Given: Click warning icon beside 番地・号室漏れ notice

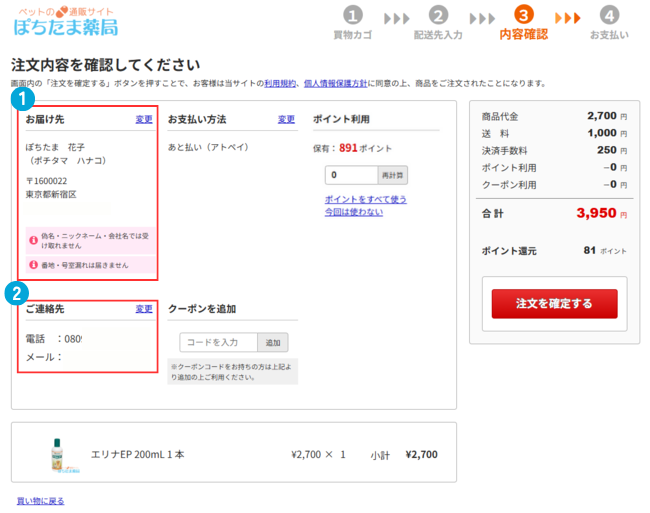Looking at the screenshot, I should tap(33, 265).
